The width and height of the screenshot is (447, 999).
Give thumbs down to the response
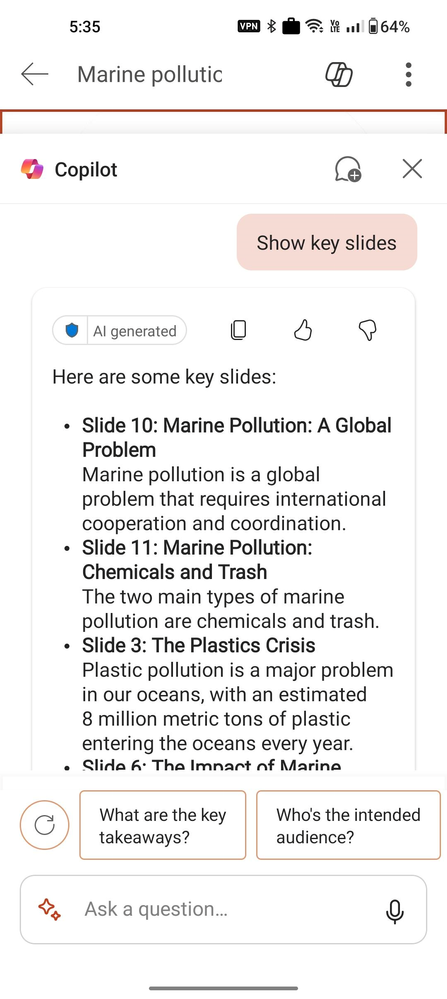pyautogui.click(x=368, y=330)
